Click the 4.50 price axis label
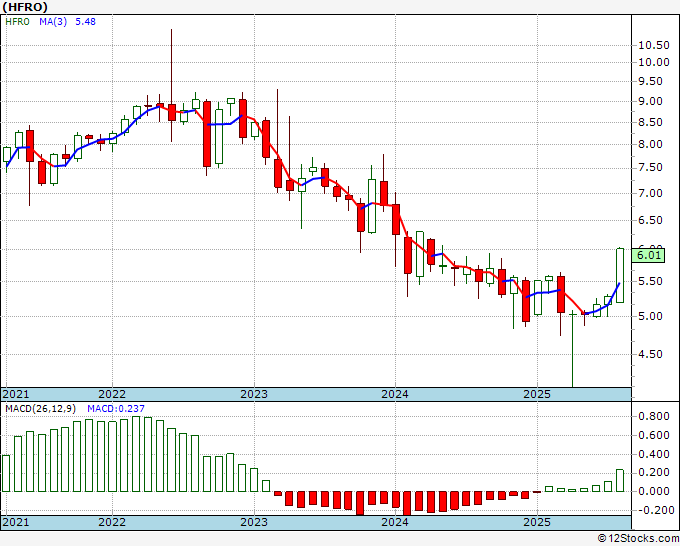The height and width of the screenshot is (546, 680). (x=651, y=354)
